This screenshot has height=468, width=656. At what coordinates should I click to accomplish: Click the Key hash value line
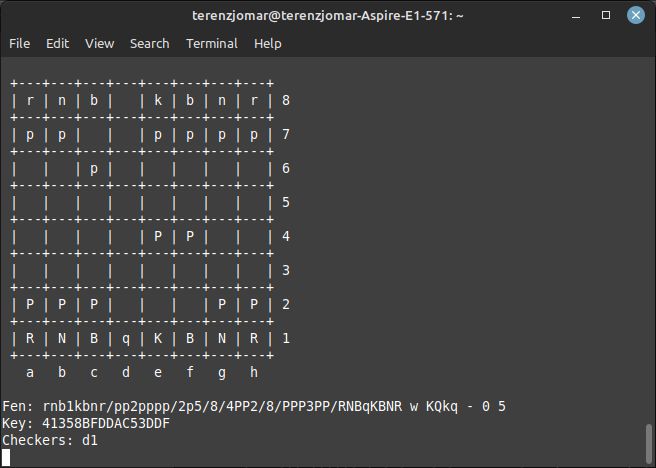coord(86,424)
